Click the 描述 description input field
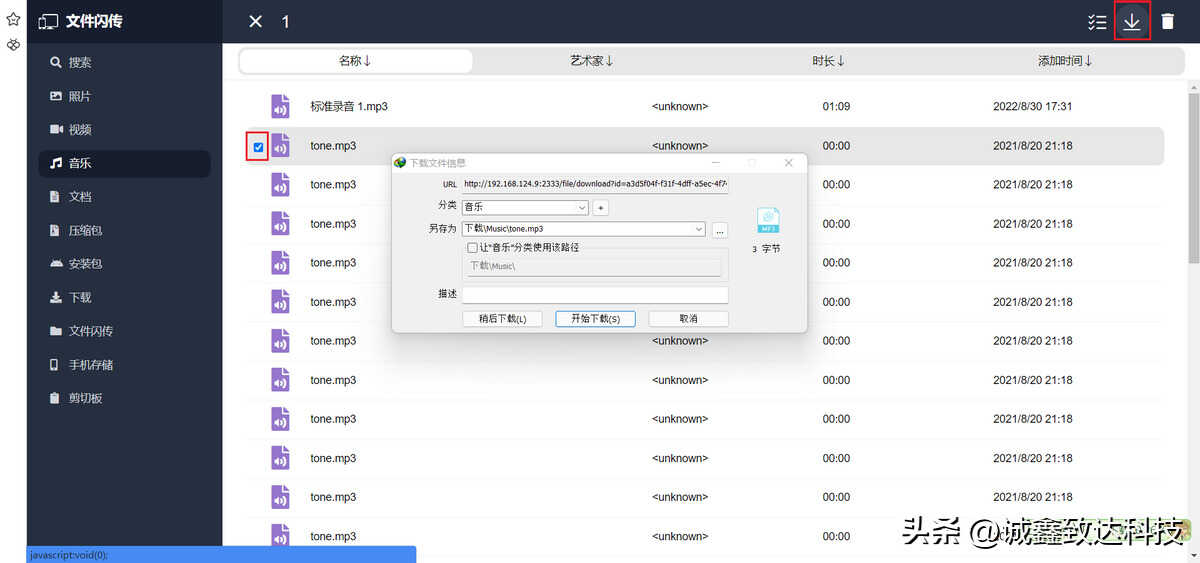This screenshot has height=563, width=1200. pyautogui.click(x=595, y=295)
